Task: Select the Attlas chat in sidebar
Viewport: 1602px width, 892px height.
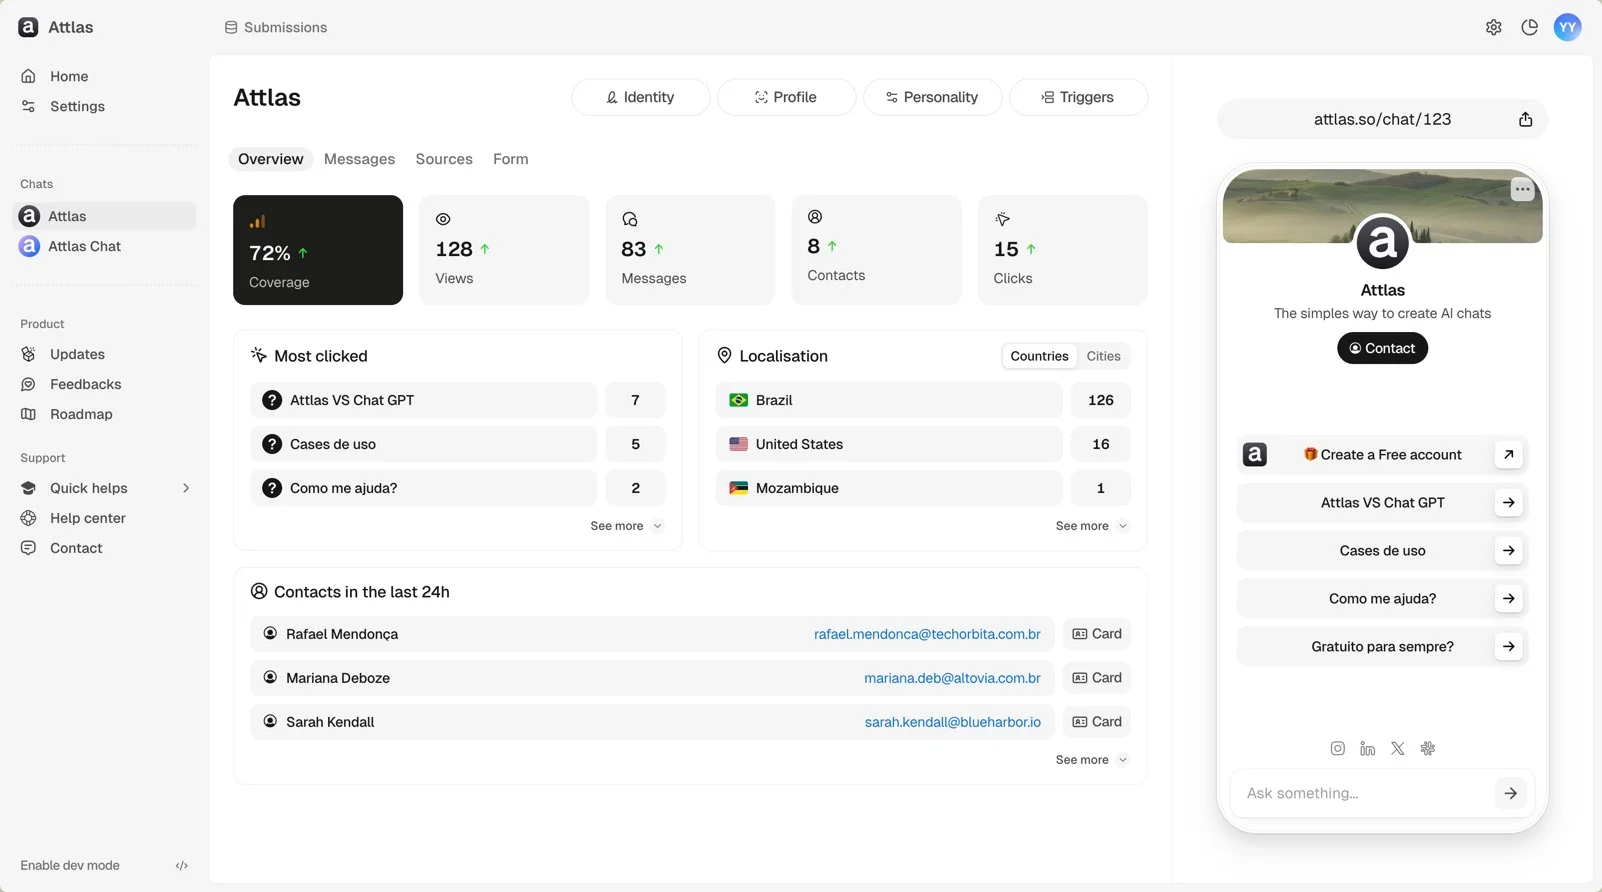Action: click(104, 216)
